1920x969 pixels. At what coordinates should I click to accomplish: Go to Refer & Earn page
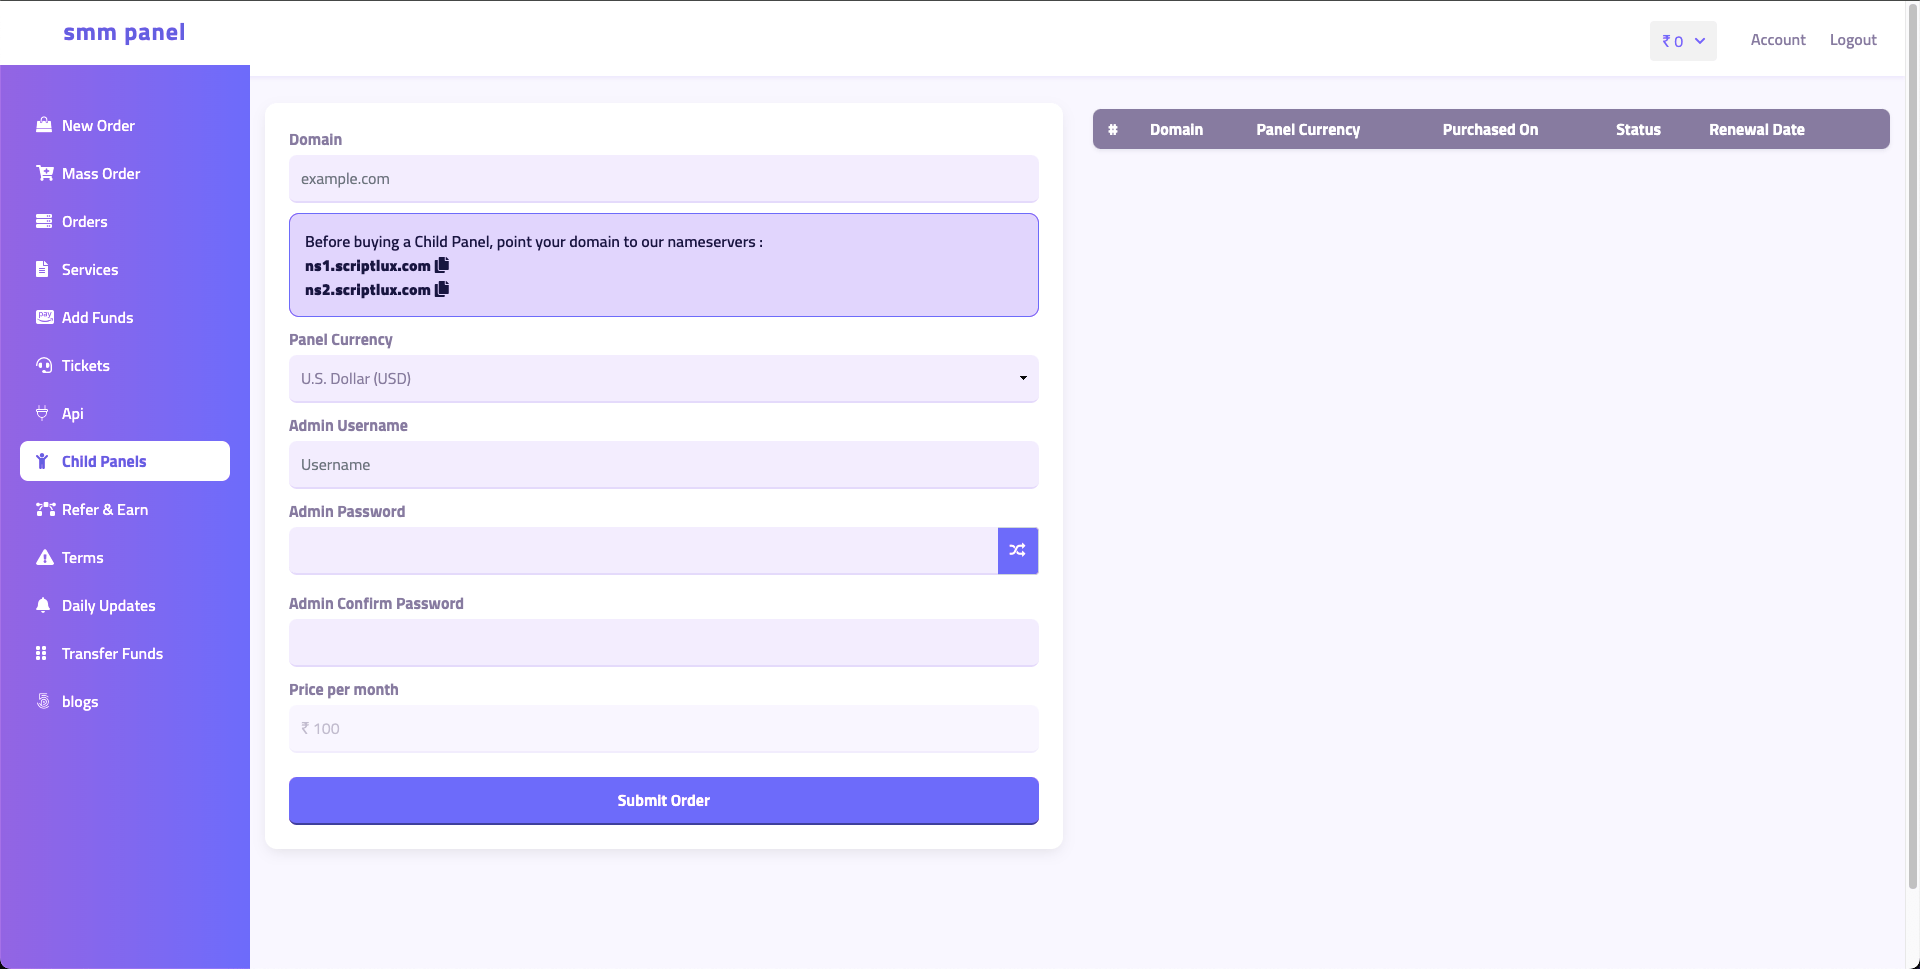point(104,510)
